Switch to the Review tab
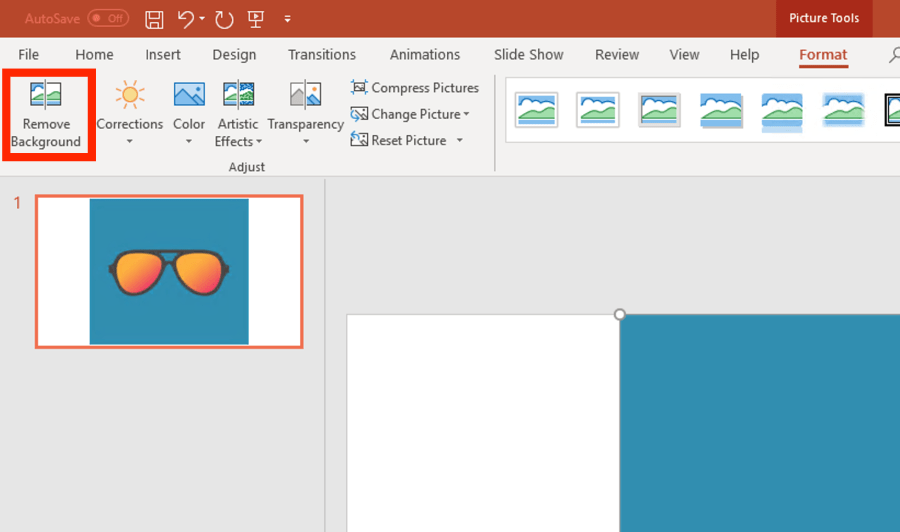The width and height of the screenshot is (900, 532). click(x=617, y=55)
